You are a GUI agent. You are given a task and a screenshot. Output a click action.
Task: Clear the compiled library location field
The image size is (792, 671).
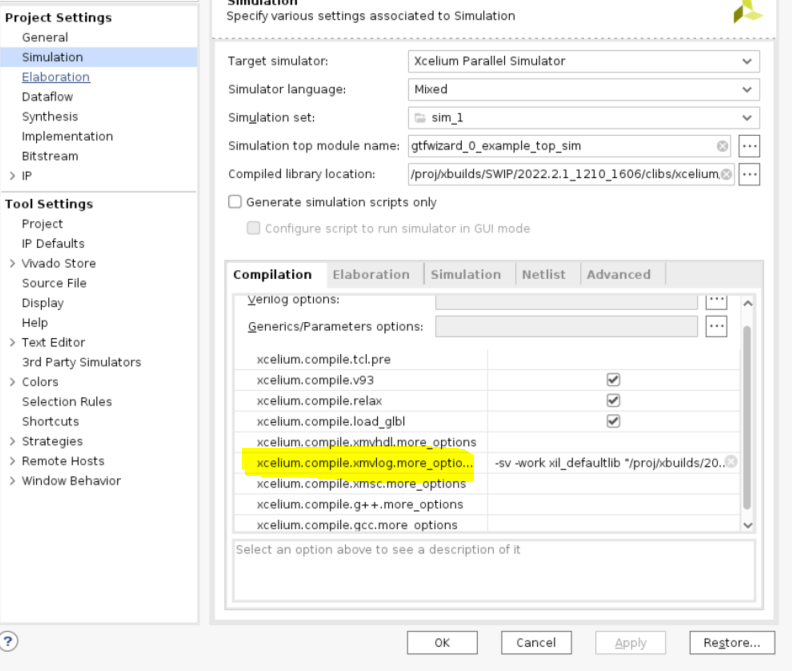click(x=726, y=175)
